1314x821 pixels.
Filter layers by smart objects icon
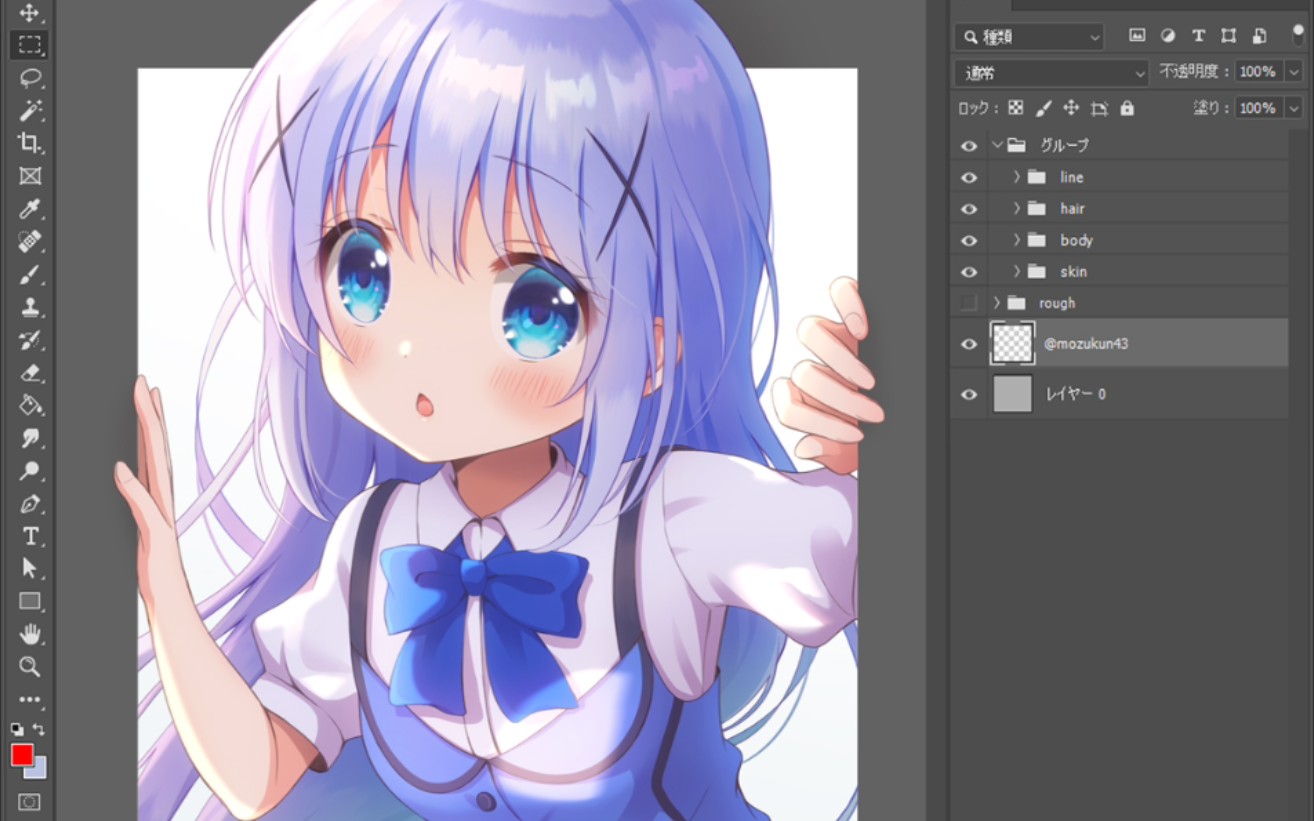pyautogui.click(x=1259, y=36)
